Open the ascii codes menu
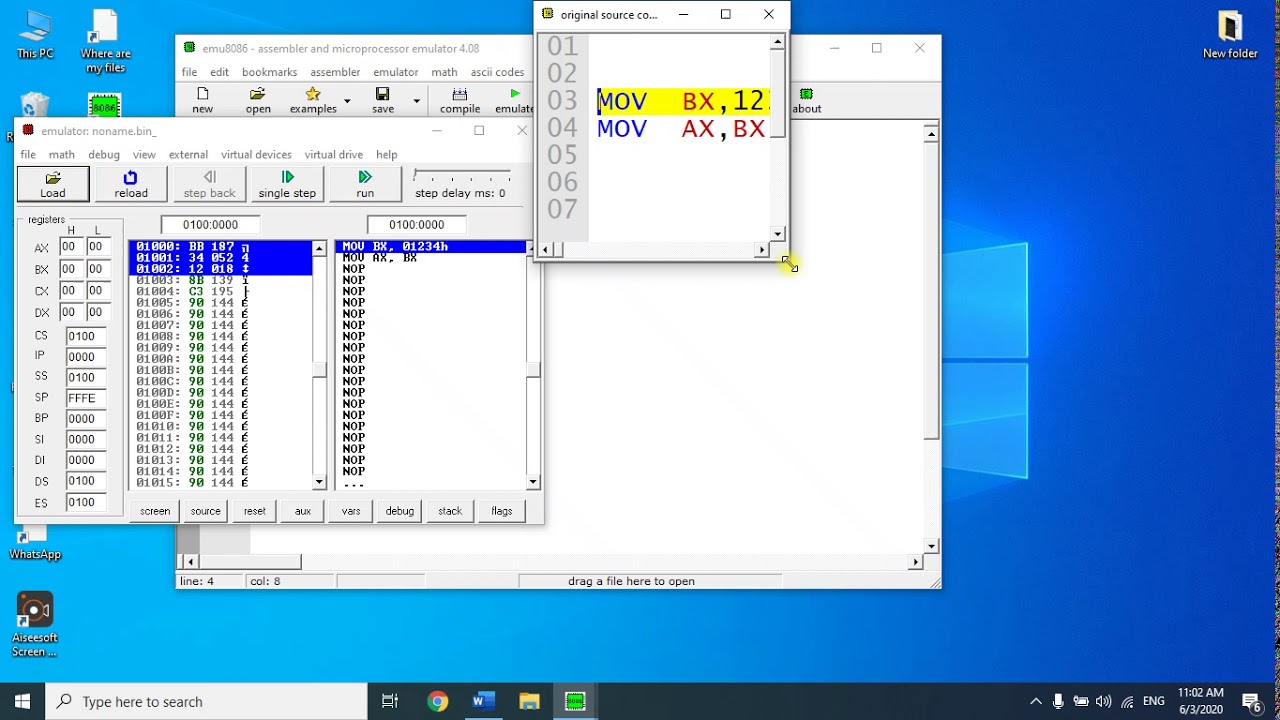This screenshot has width=1280, height=720. click(497, 73)
